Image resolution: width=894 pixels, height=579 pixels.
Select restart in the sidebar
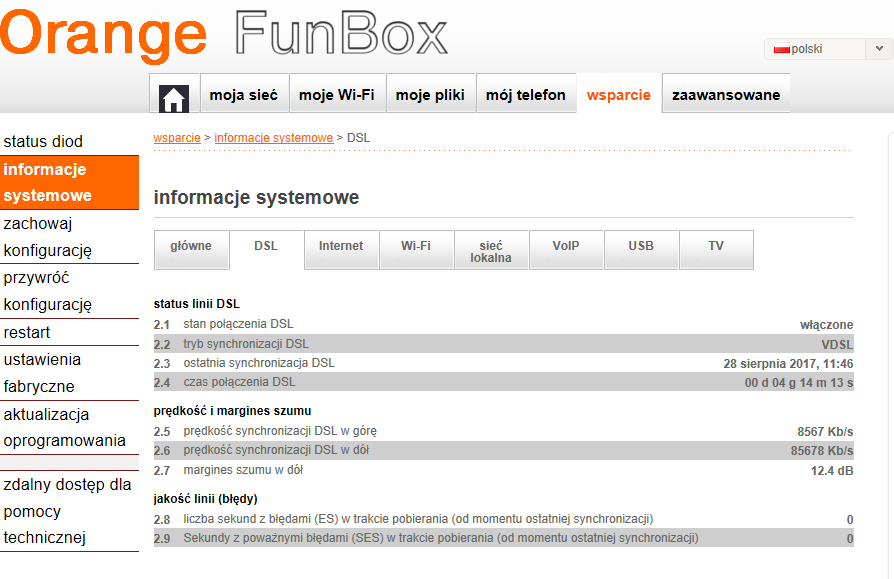27,332
